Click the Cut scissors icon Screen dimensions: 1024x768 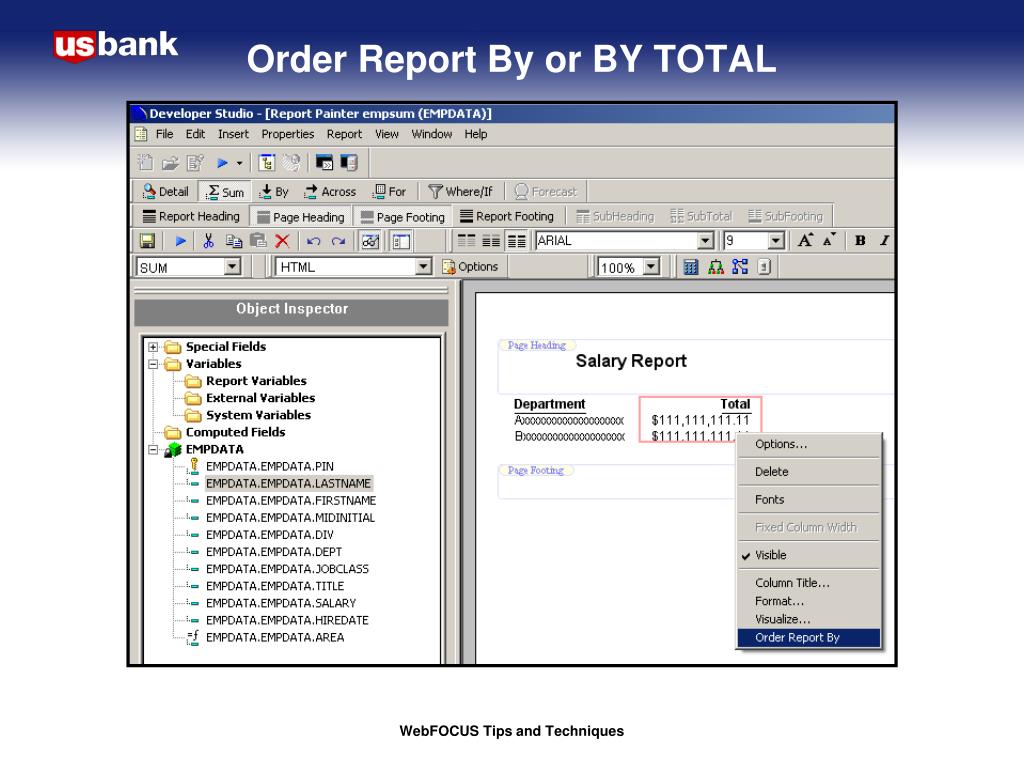pos(208,241)
